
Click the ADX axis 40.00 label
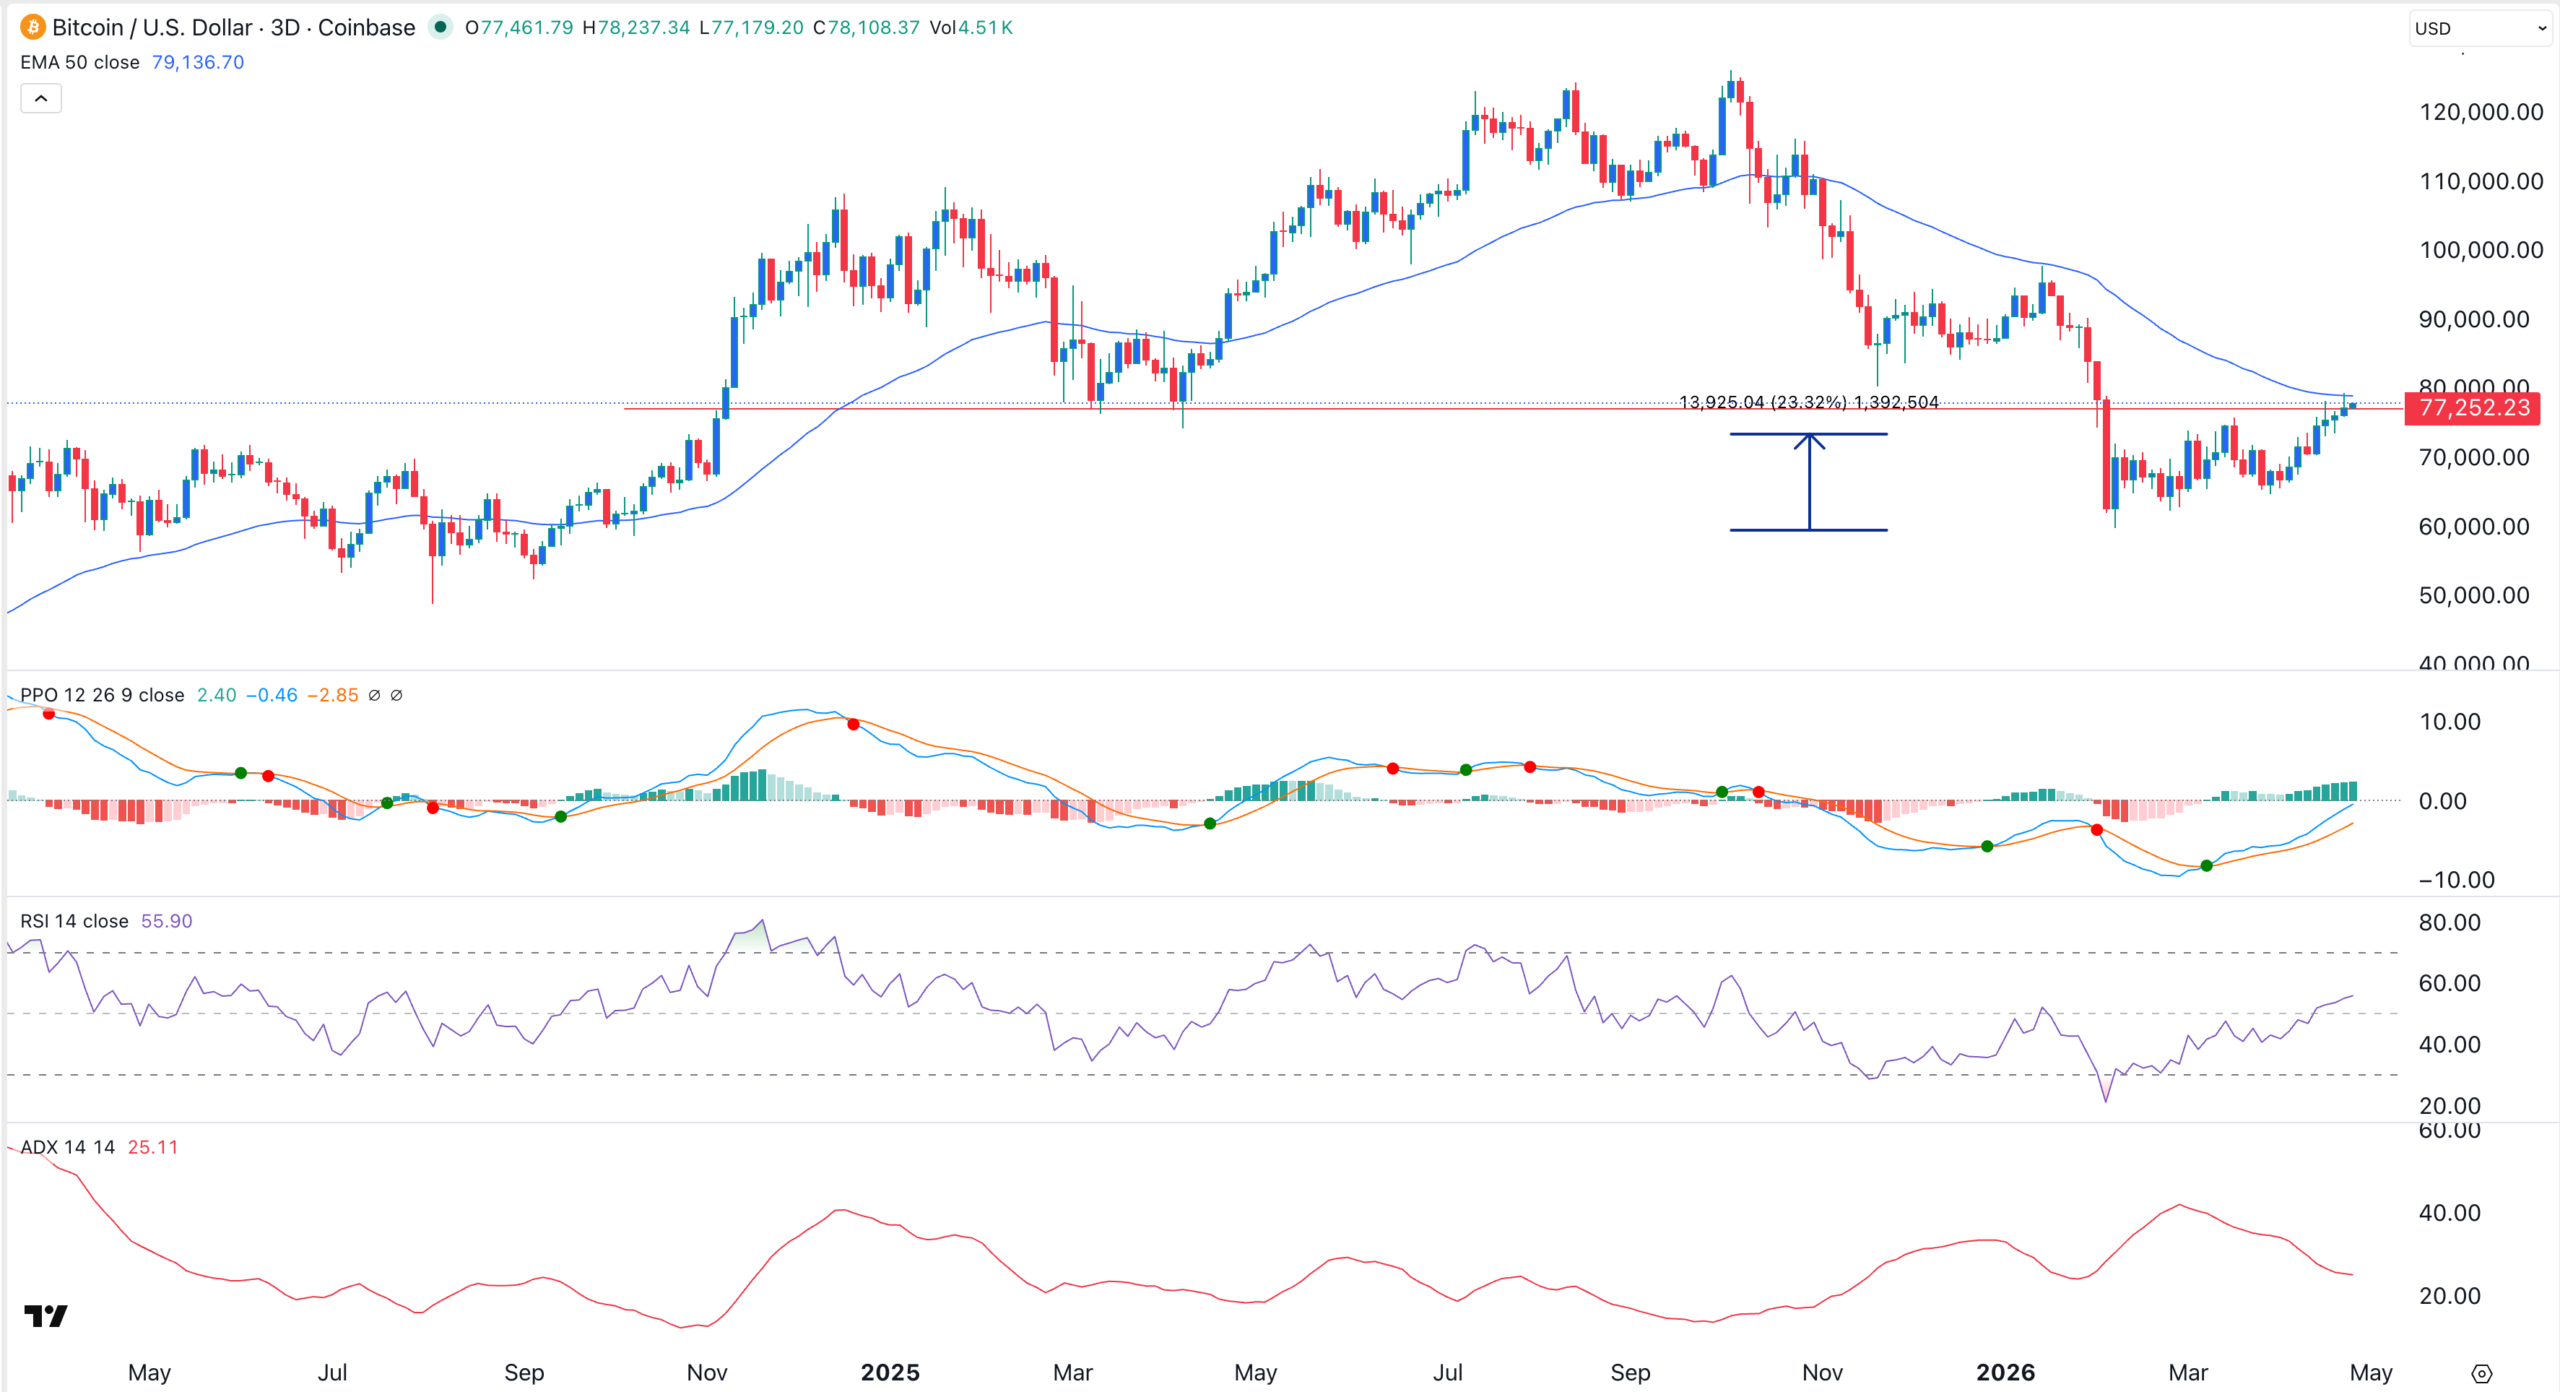(2449, 1213)
